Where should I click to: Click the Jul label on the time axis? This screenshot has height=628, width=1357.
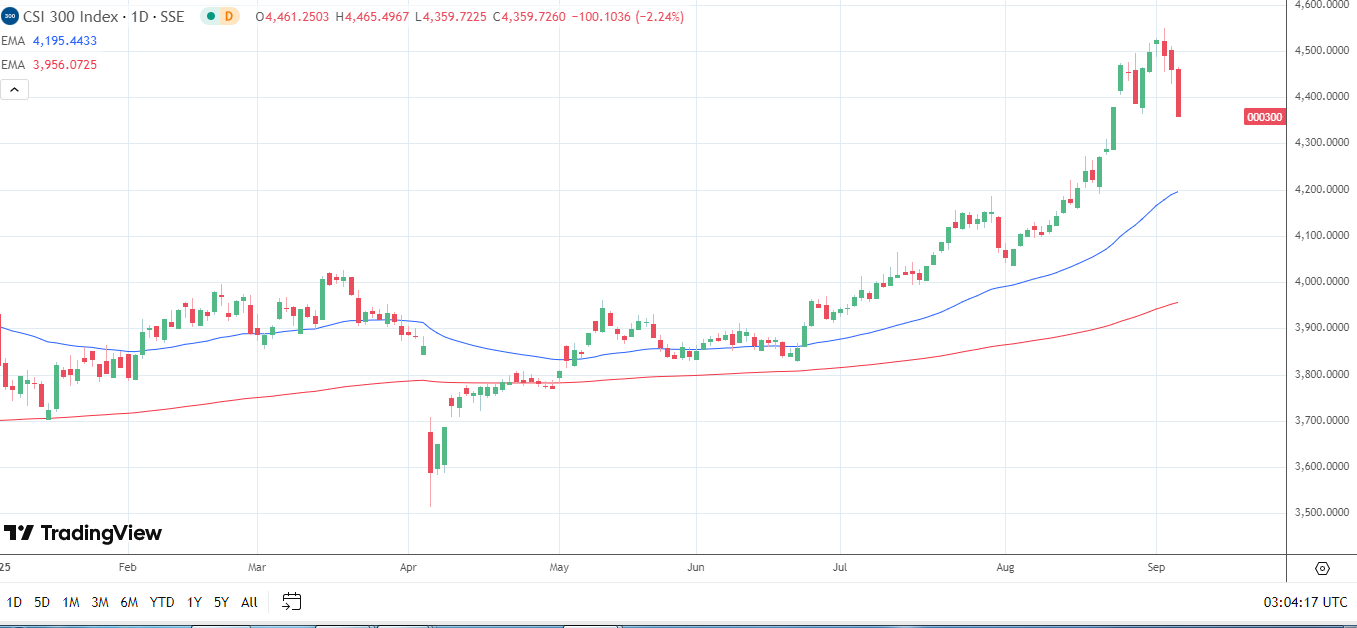pos(839,568)
